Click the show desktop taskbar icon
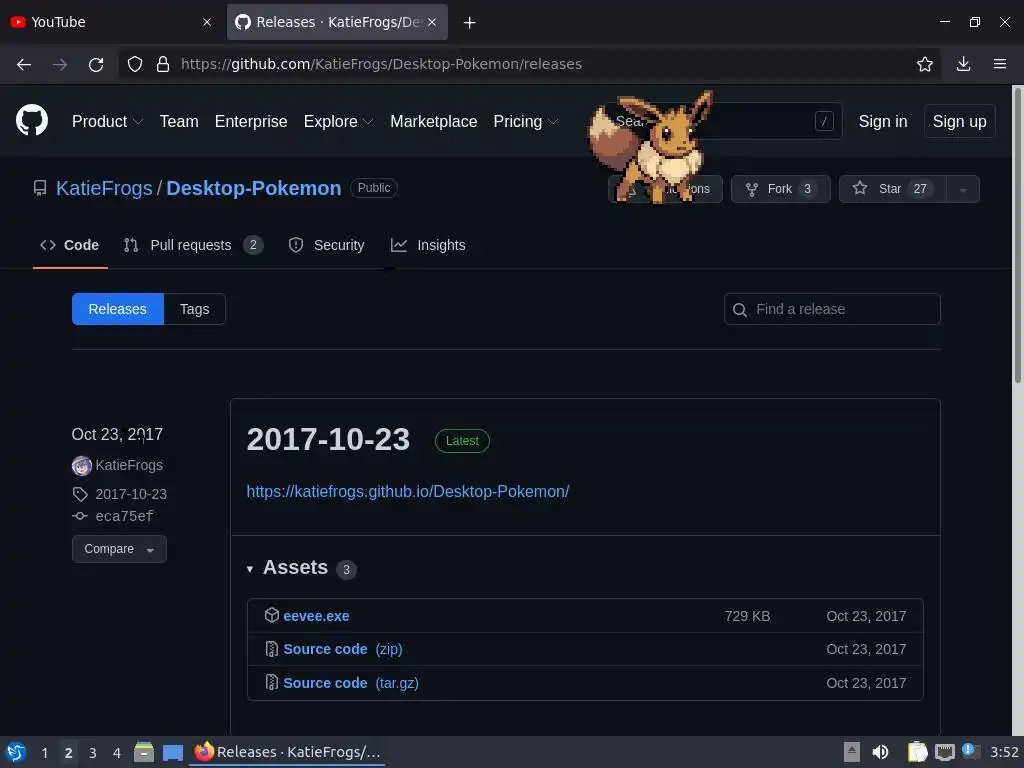Viewport: 1024px width, 768px height. point(172,753)
